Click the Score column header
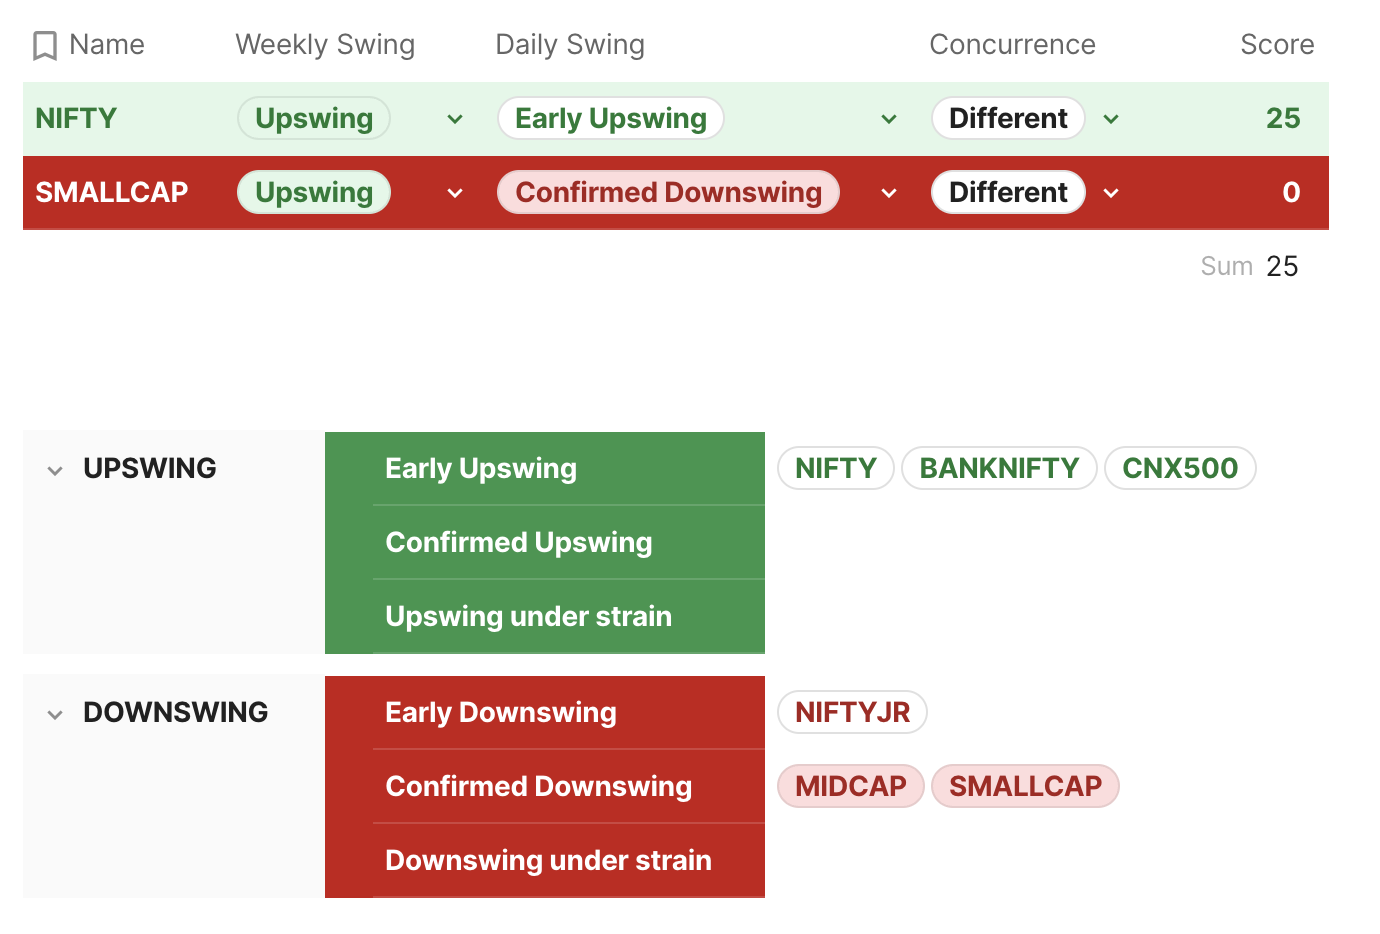The height and width of the screenshot is (934, 1380). pos(1277,45)
